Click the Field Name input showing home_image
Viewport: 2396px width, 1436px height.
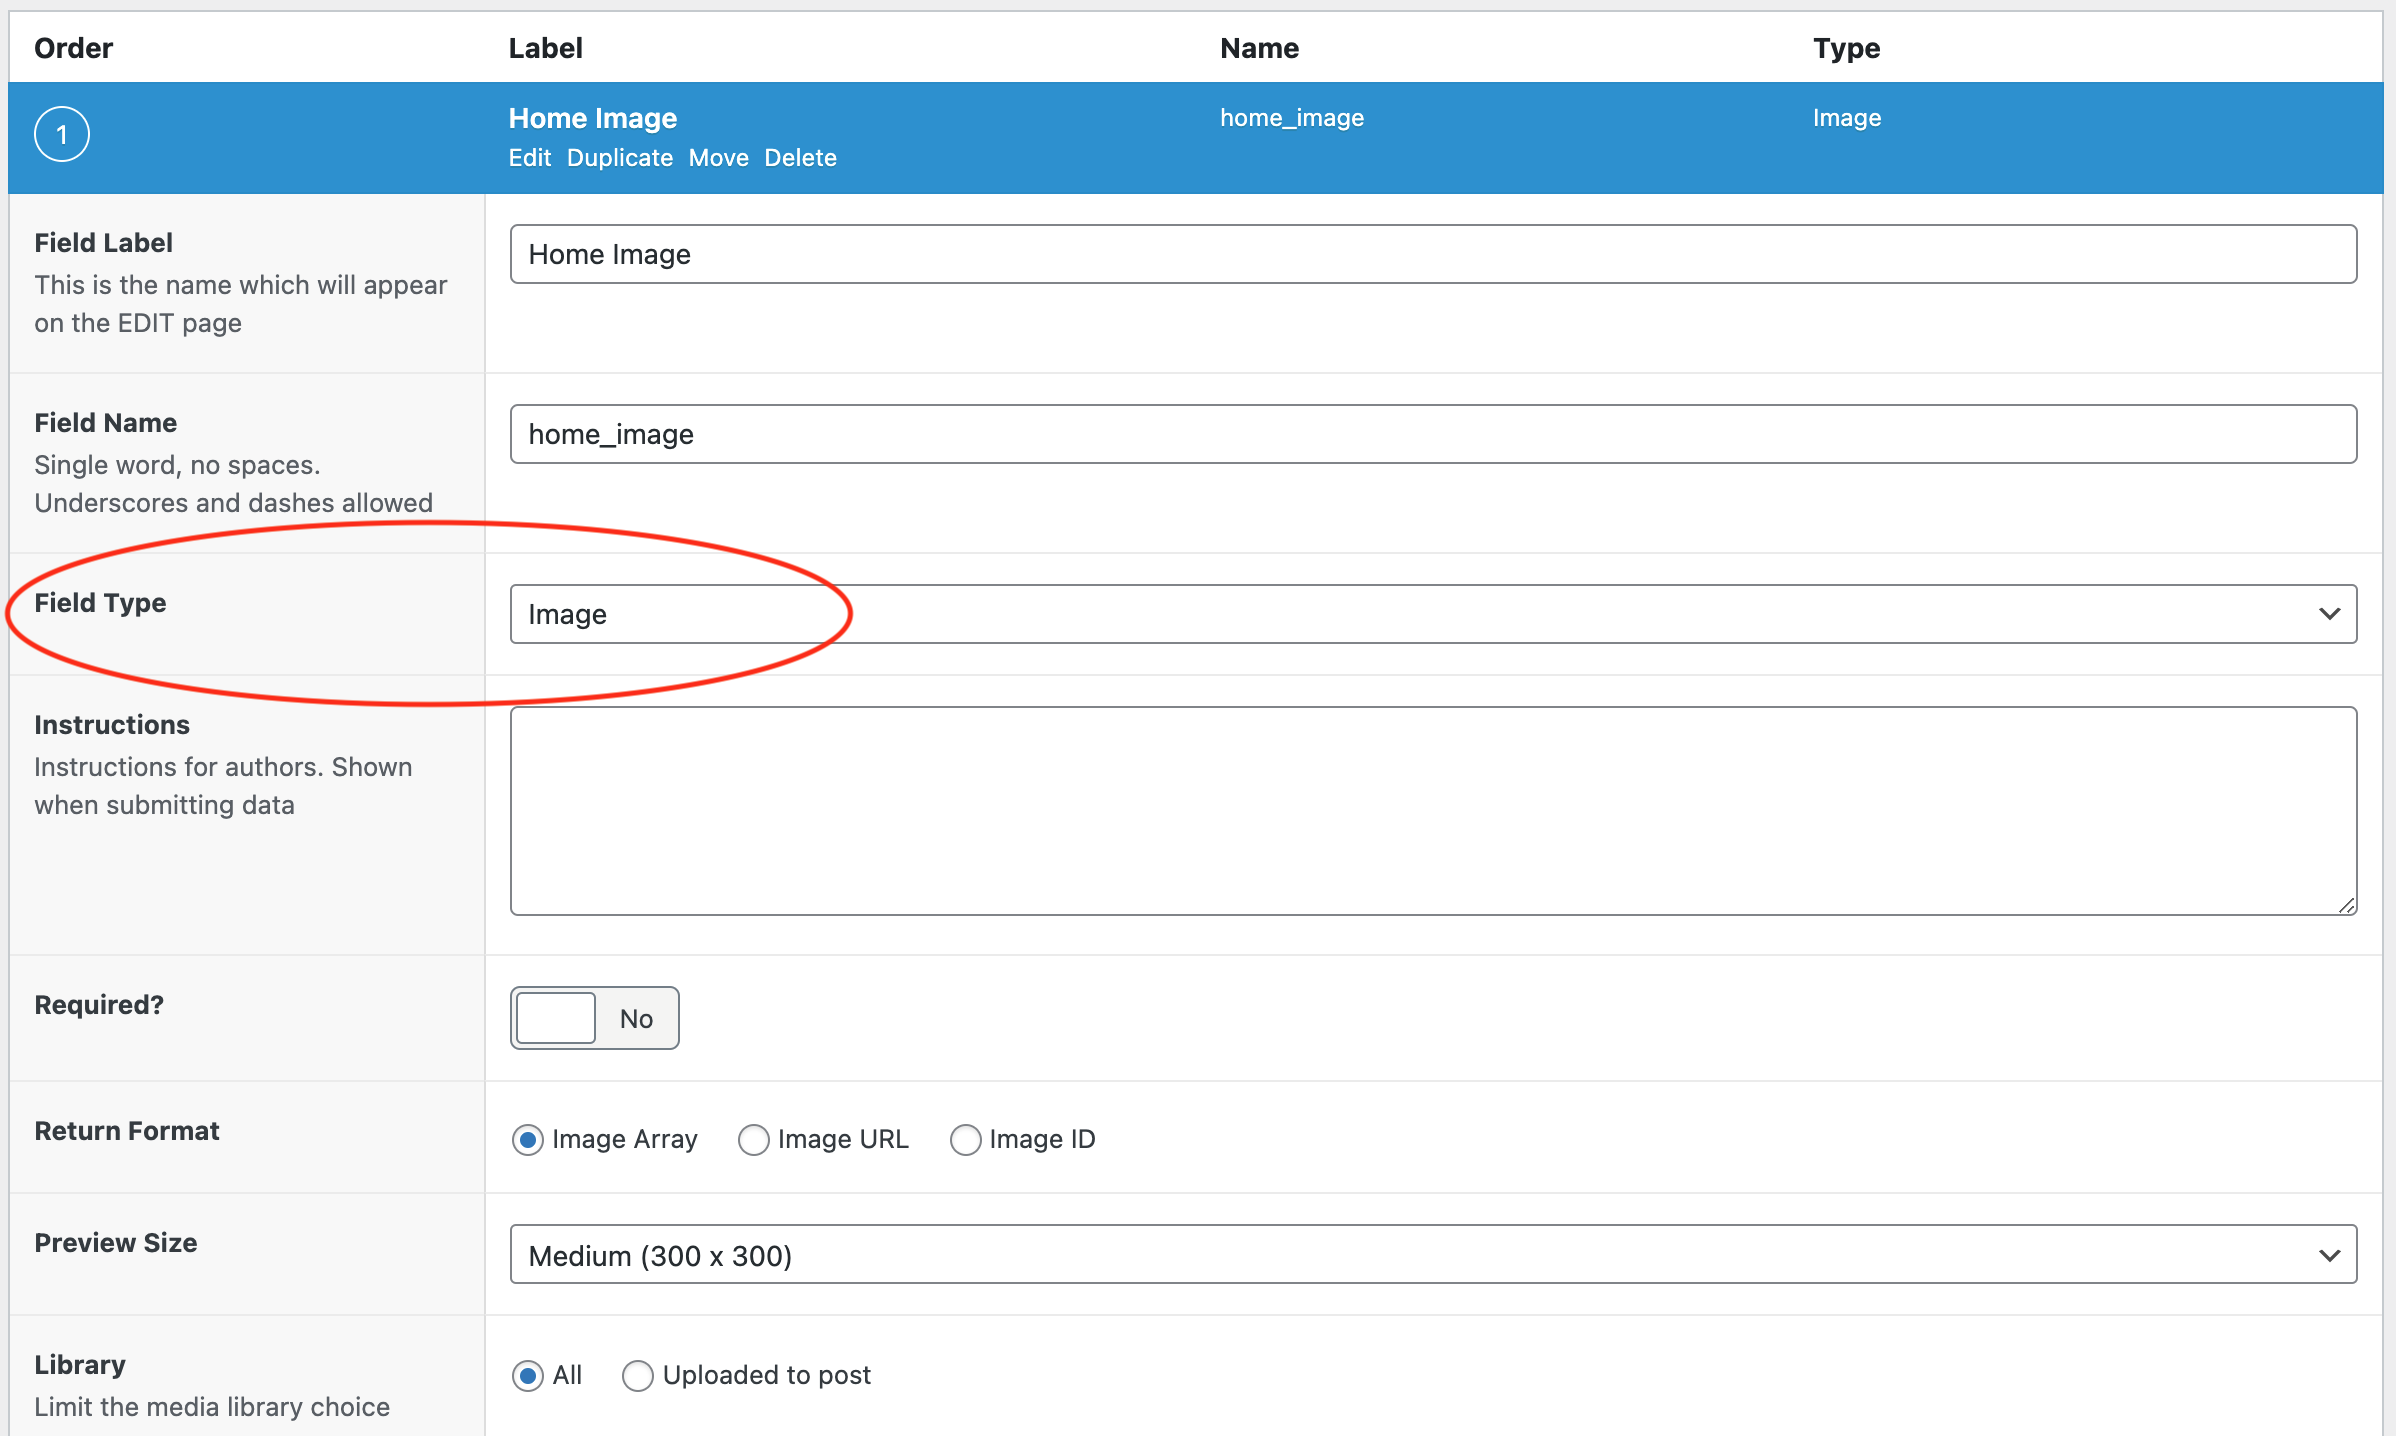1430,433
